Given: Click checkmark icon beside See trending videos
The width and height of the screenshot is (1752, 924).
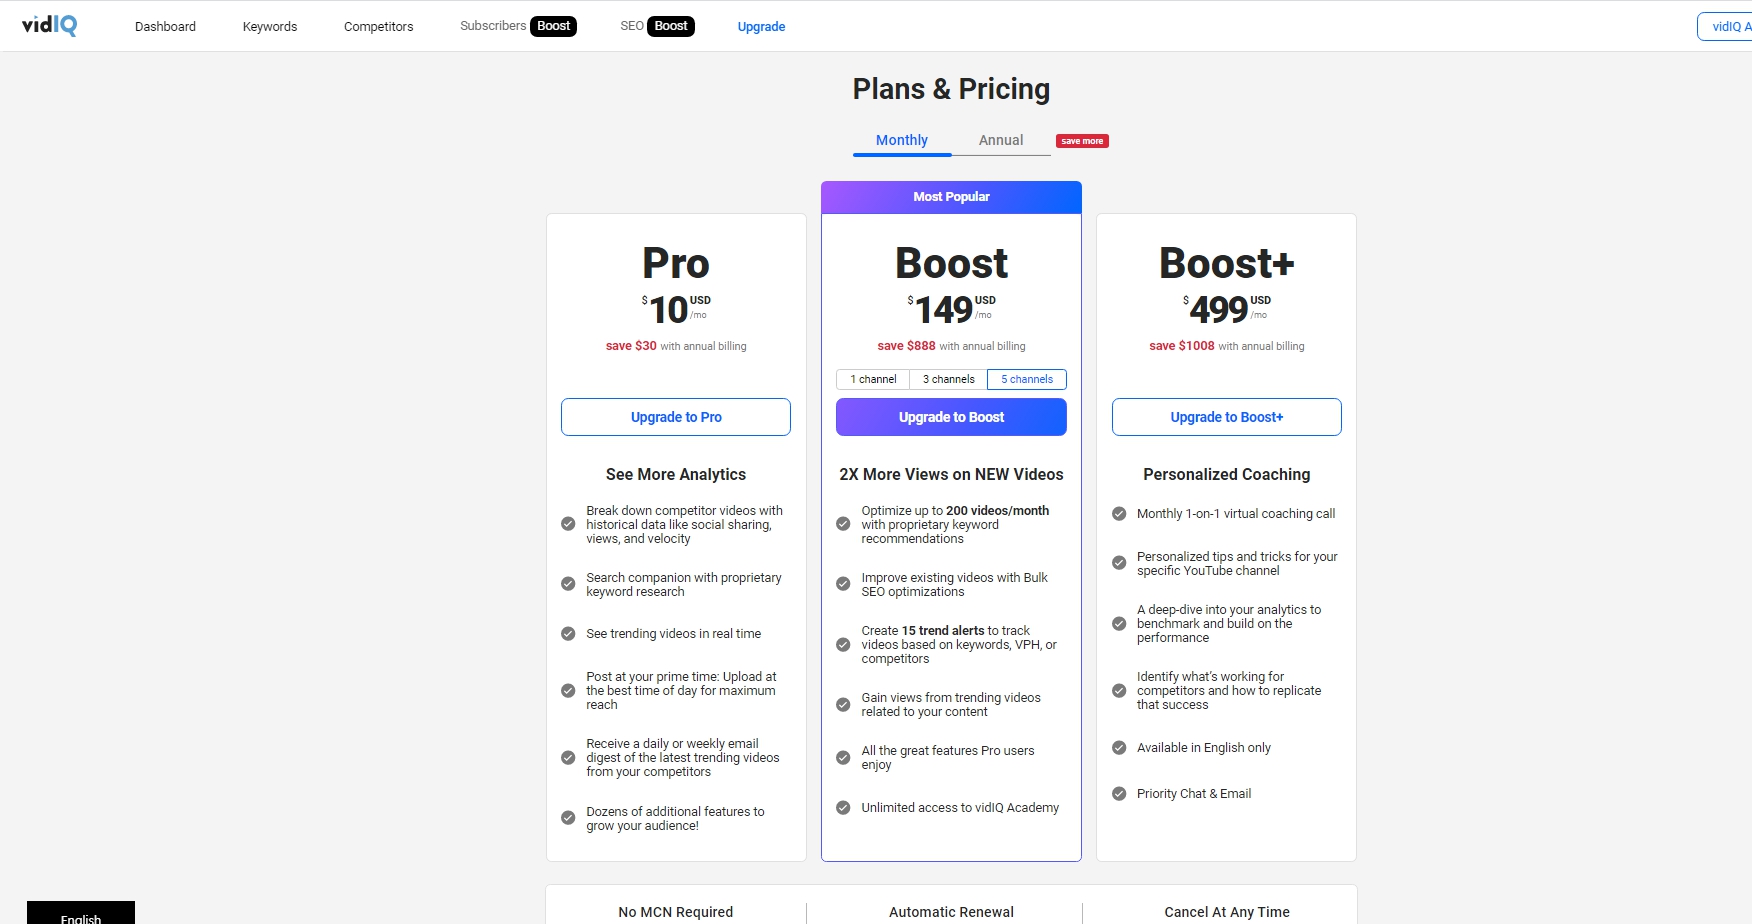Looking at the screenshot, I should pyautogui.click(x=568, y=634).
